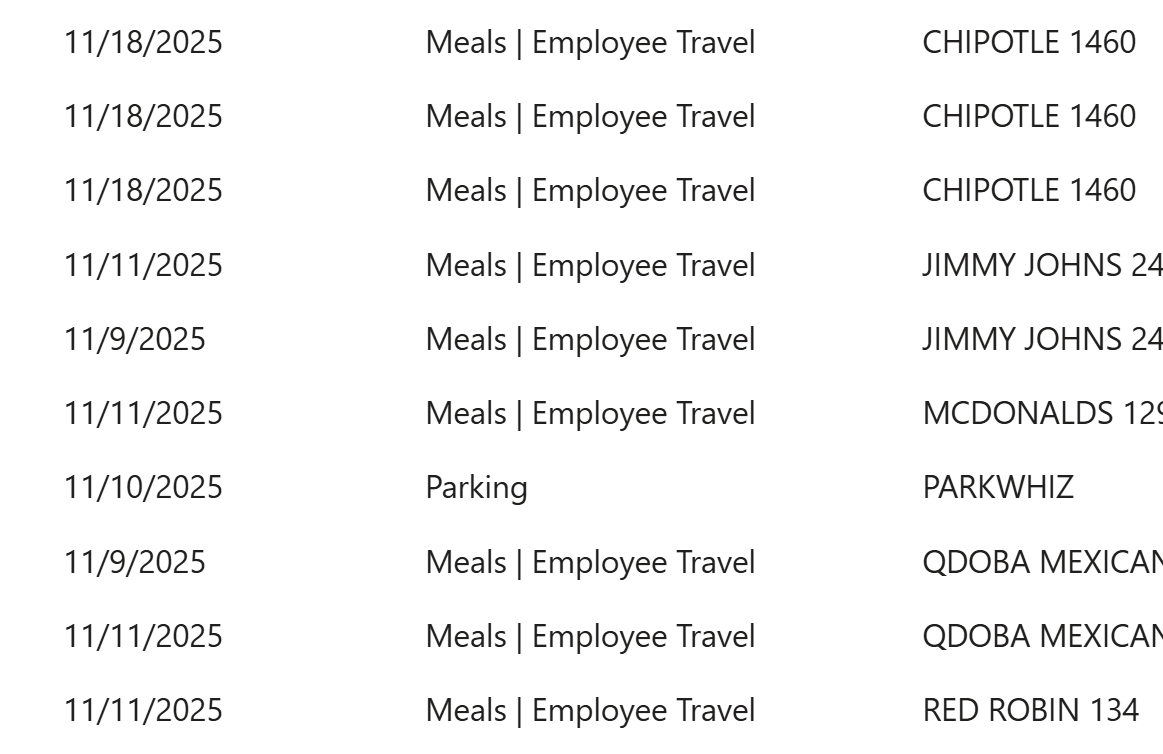Select the Meals category in the Red Robin row
This screenshot has width=1163, height=754.
[590, 711]
